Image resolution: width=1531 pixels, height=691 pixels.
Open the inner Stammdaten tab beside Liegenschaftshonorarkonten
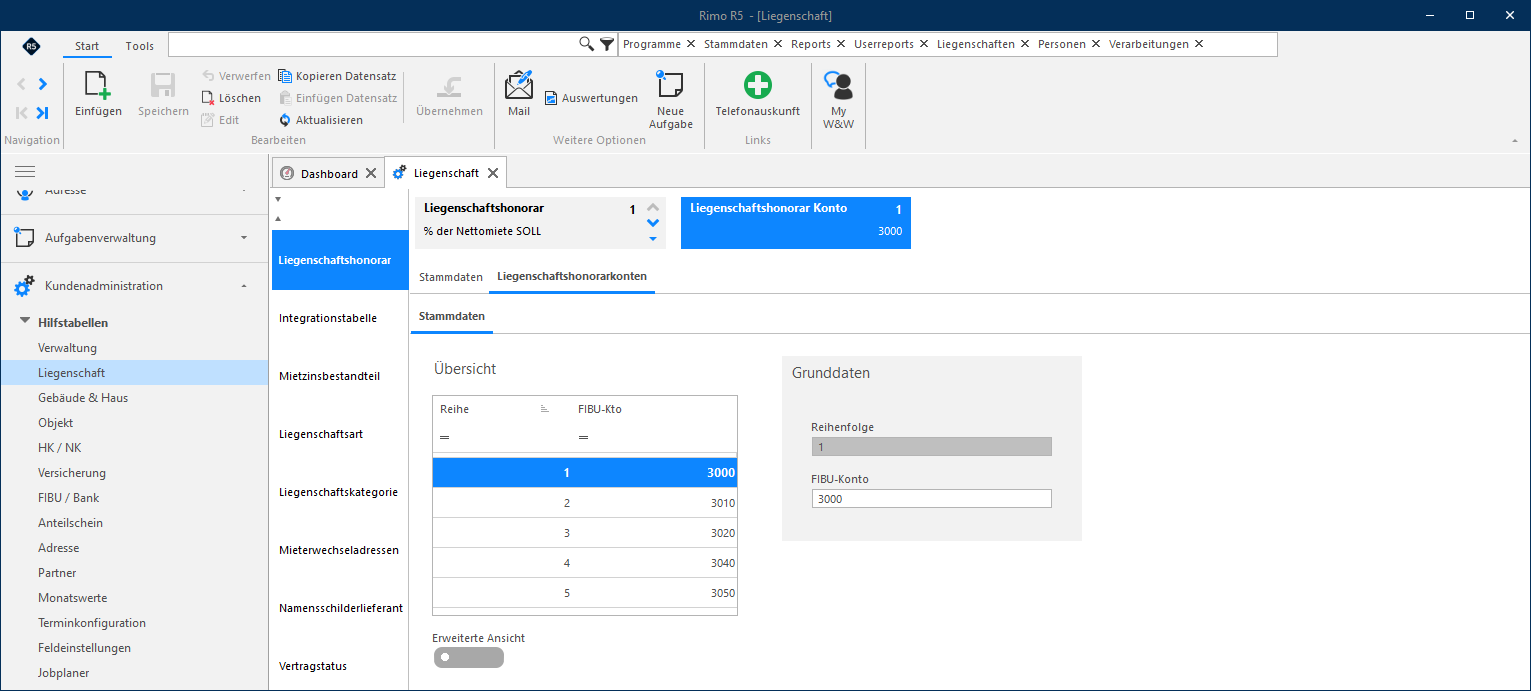coord(451,276)
